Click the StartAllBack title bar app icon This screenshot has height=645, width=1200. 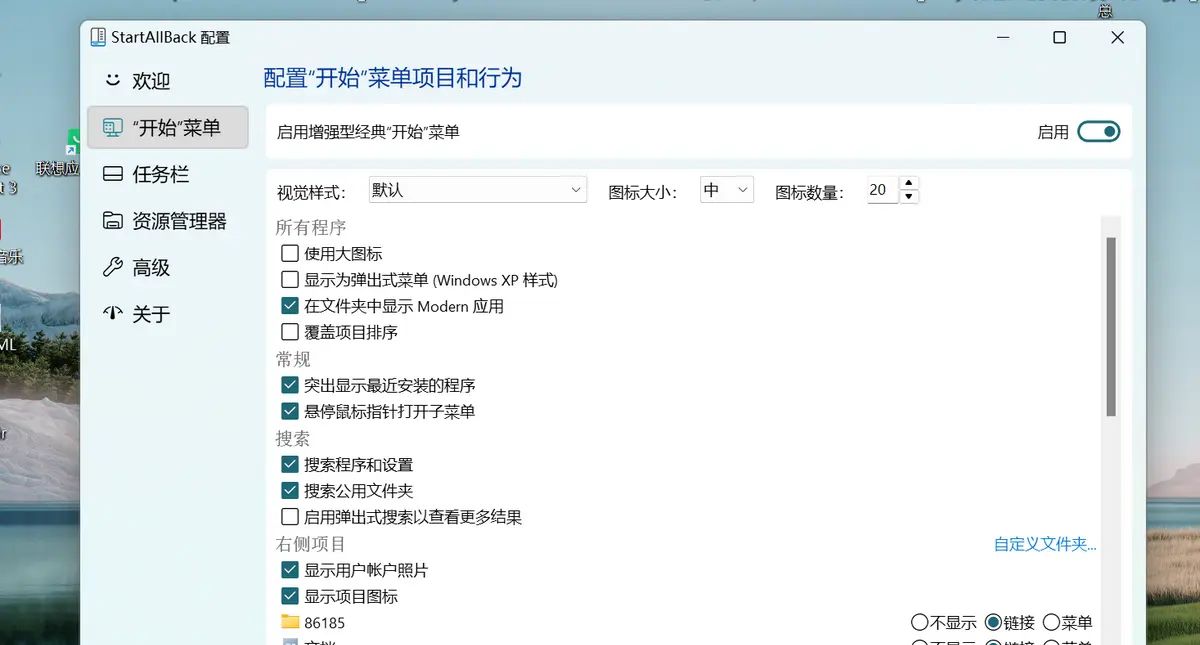click(98, 38)
